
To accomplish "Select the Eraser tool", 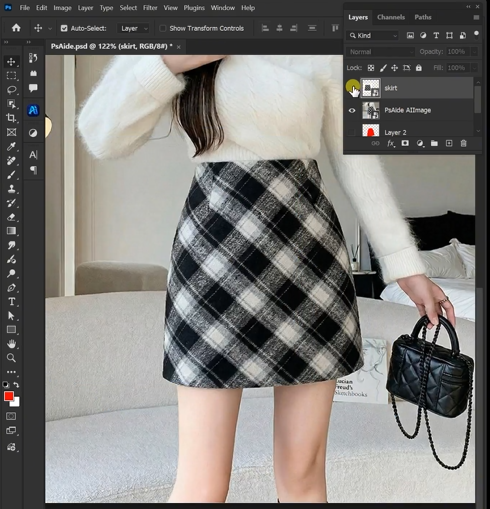I will [x=11, y=217].
